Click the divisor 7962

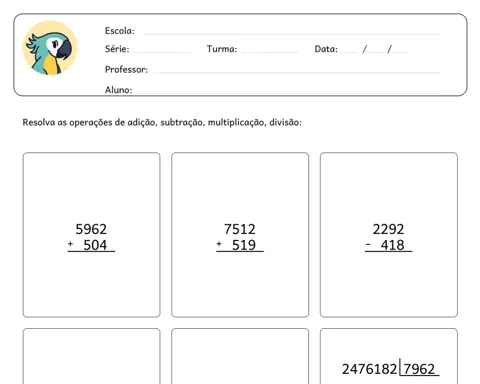tap(419, 369)
